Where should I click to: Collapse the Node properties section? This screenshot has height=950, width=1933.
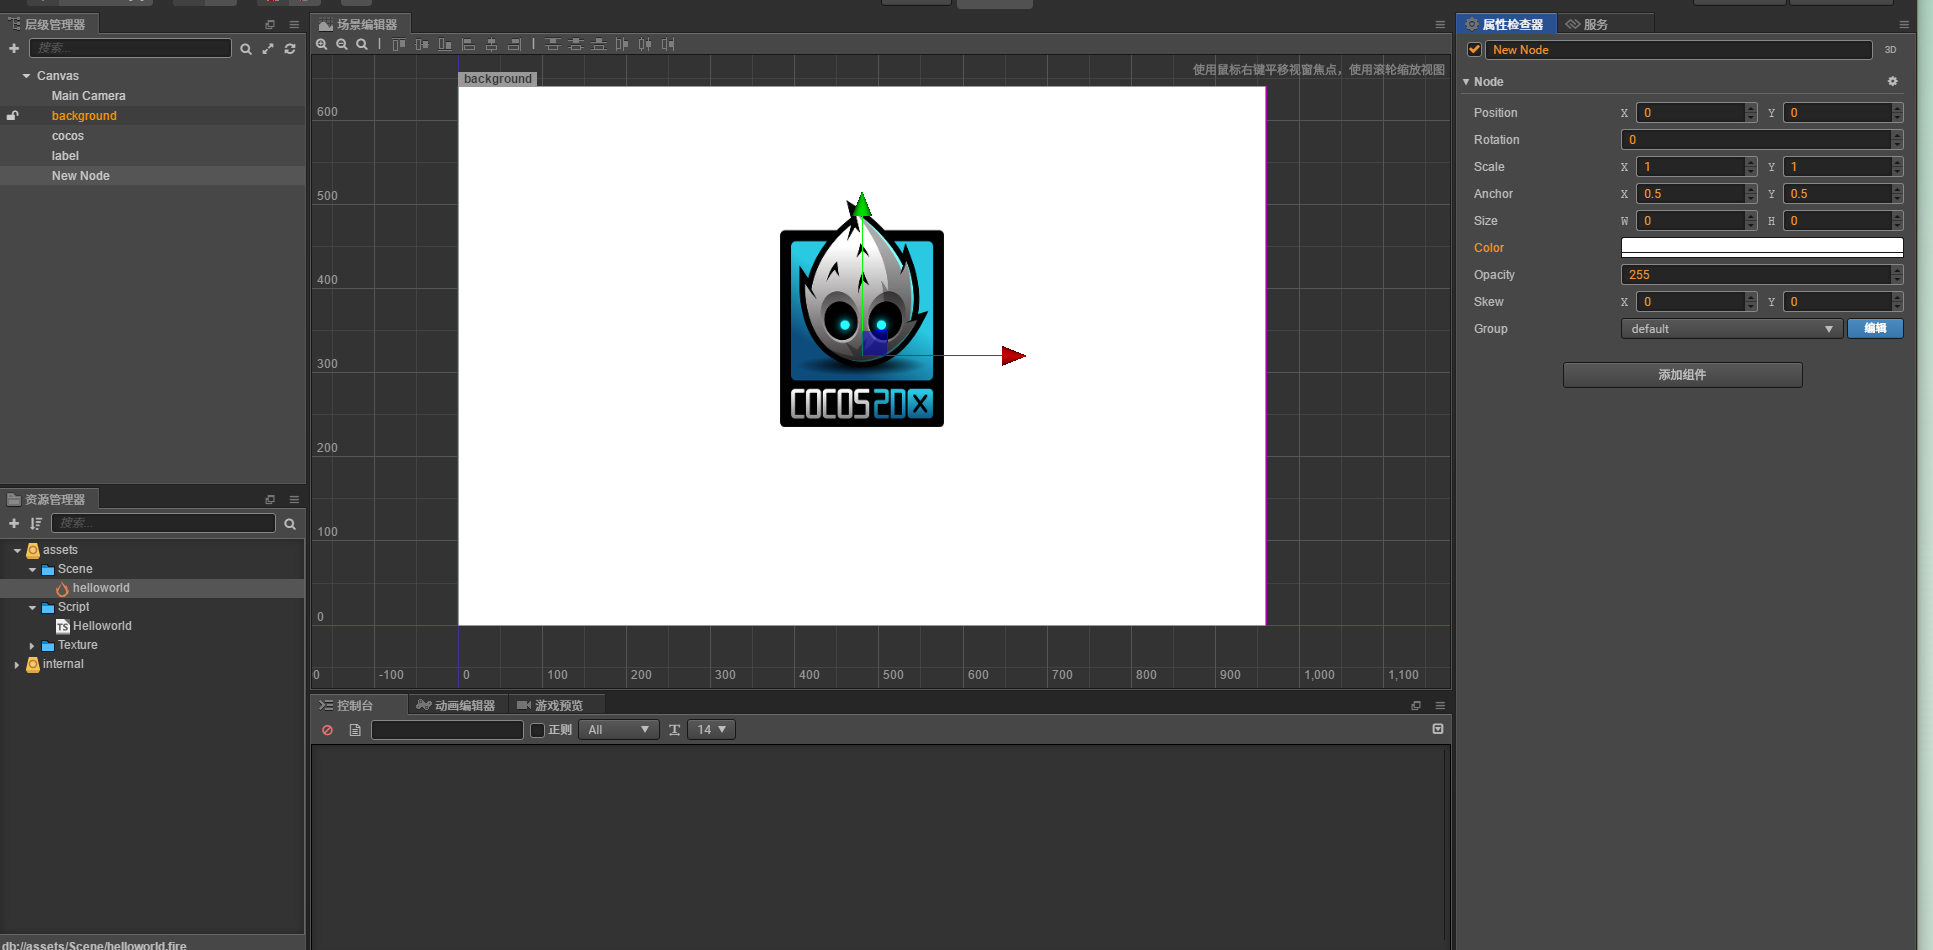[1466, 82]
